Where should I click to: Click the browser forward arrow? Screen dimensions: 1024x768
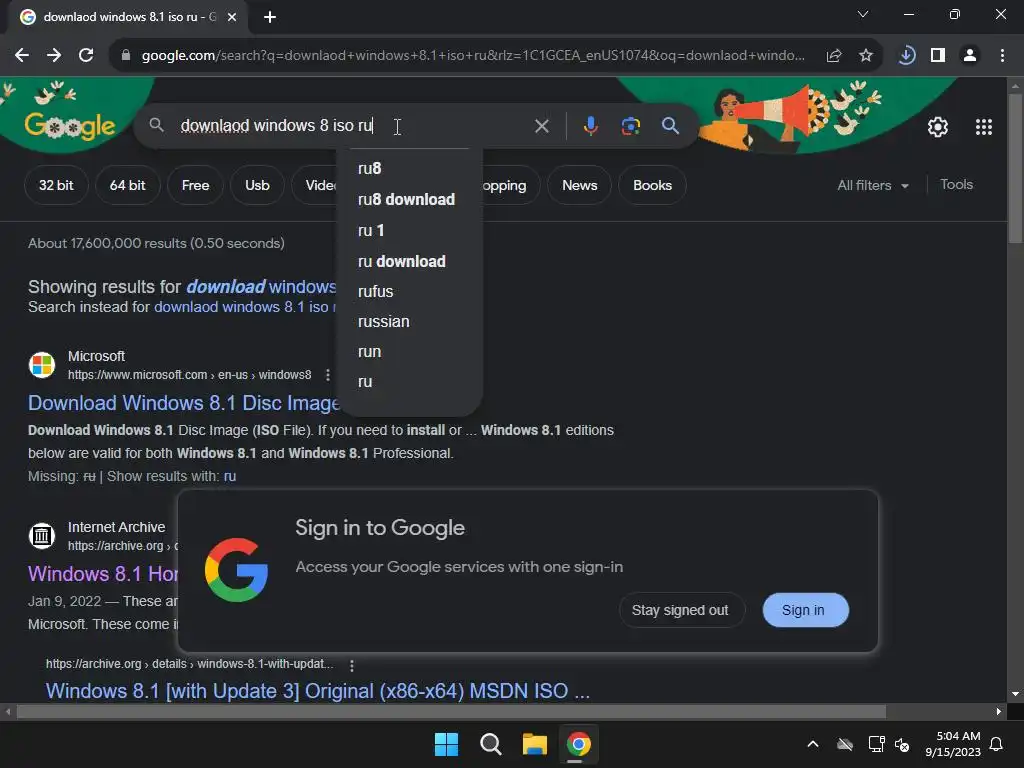[54, 56]
